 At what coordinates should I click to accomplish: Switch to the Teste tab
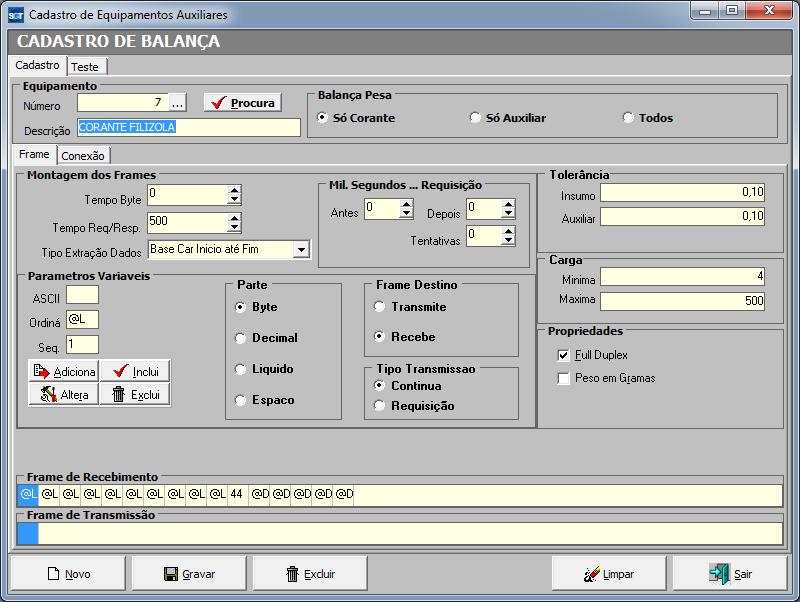coord(85,66)
